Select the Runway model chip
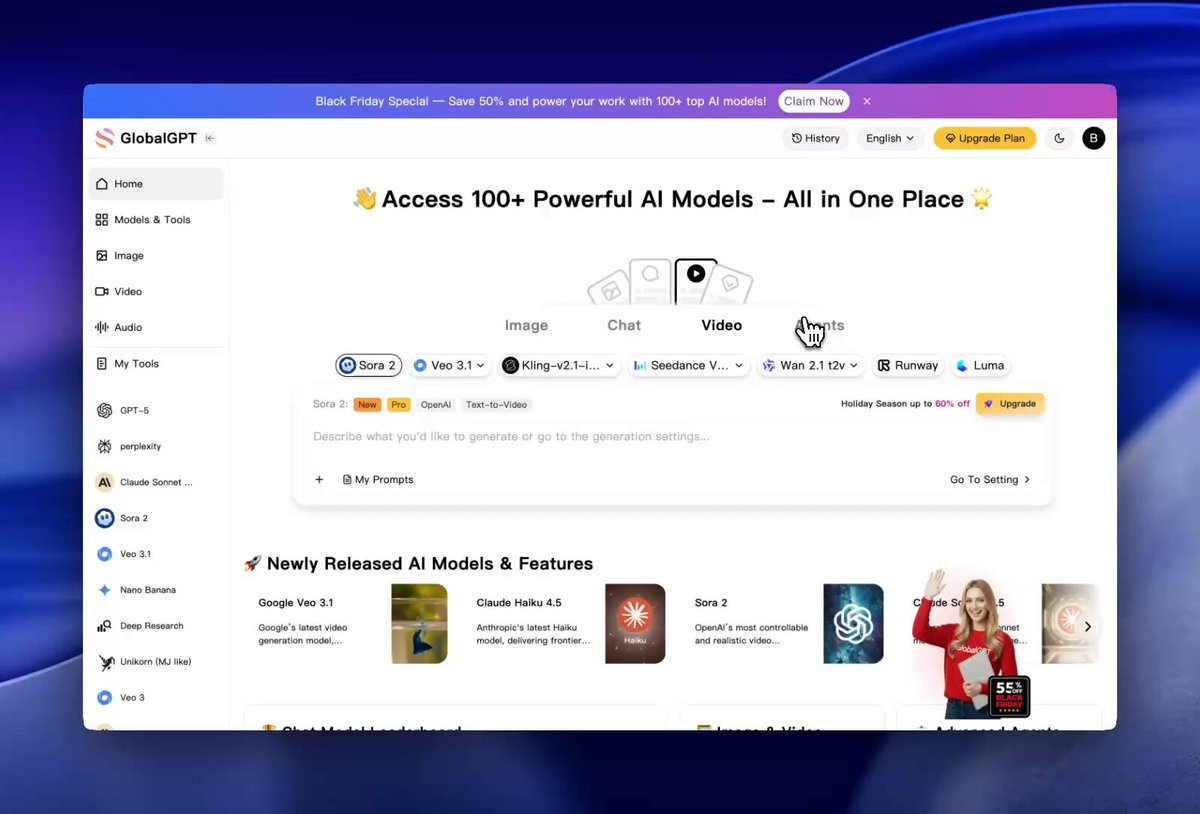 point(908,366)
